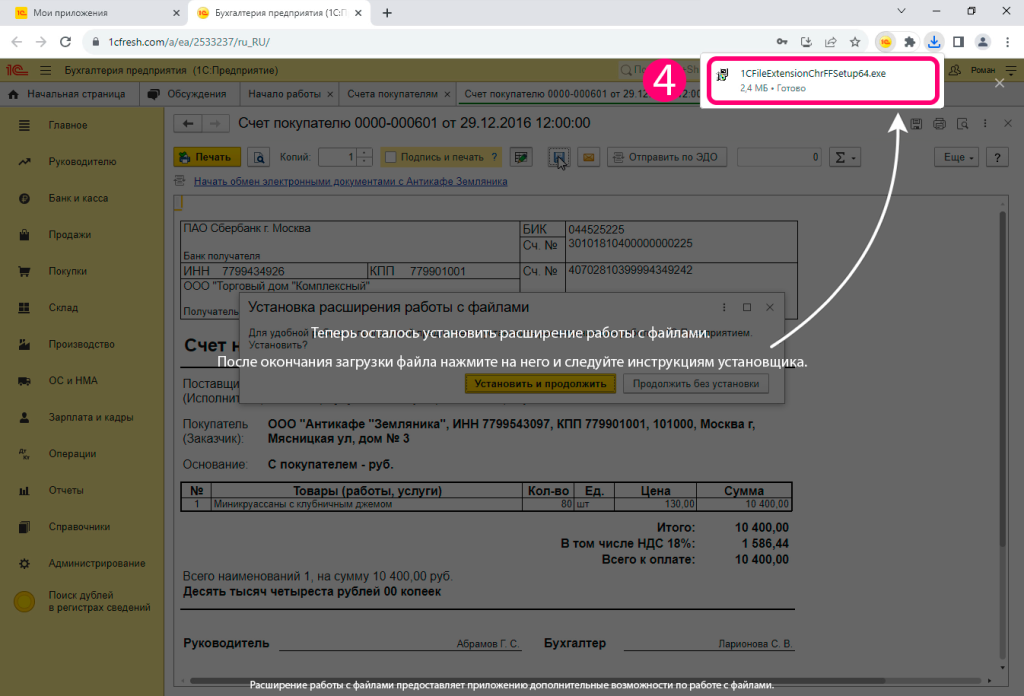Reload the page
The width and height of the screenshot is (1024, 696).
[x=65, y=42]
